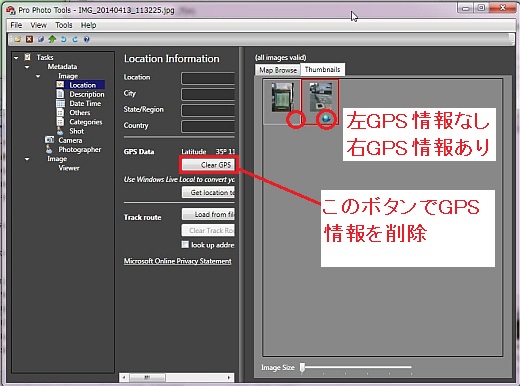Select the Viewer tree item

(x=69, y=168)
